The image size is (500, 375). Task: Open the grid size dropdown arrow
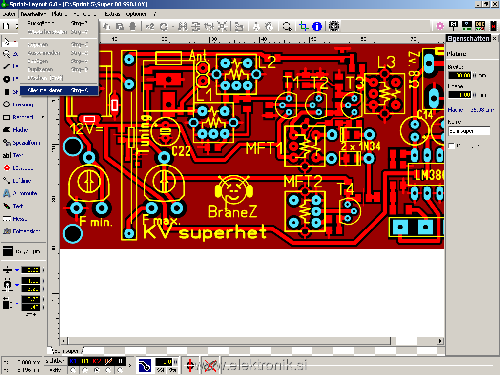coord(17,270)
